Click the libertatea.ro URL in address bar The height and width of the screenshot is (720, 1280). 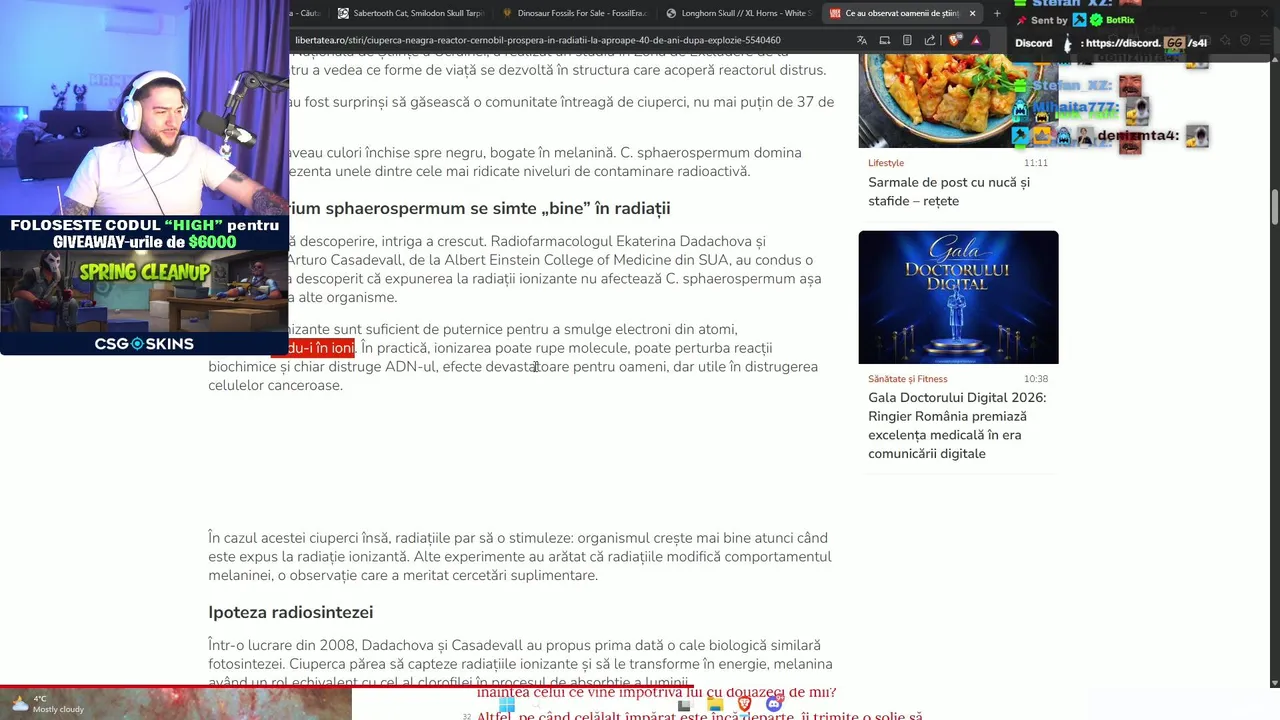[538, 41]
